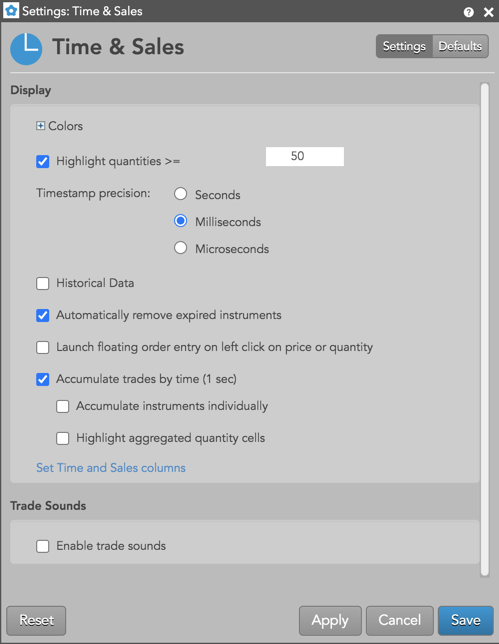
Task: Switch to the Settings tab
Action: pyautogui.click(x=404, y=46)
